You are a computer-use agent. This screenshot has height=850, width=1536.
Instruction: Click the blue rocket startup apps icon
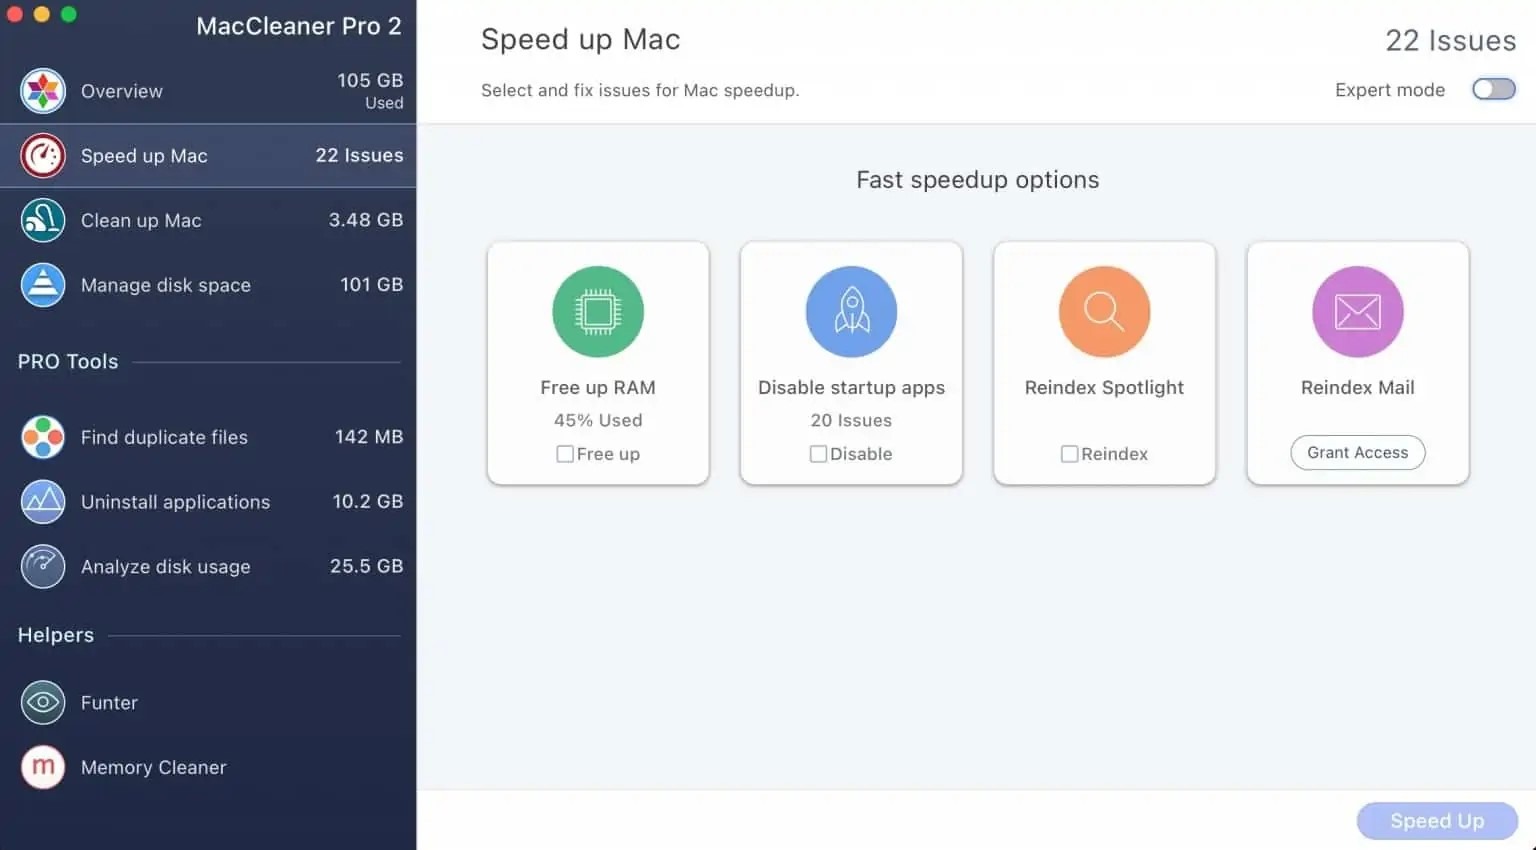(851, 312)
